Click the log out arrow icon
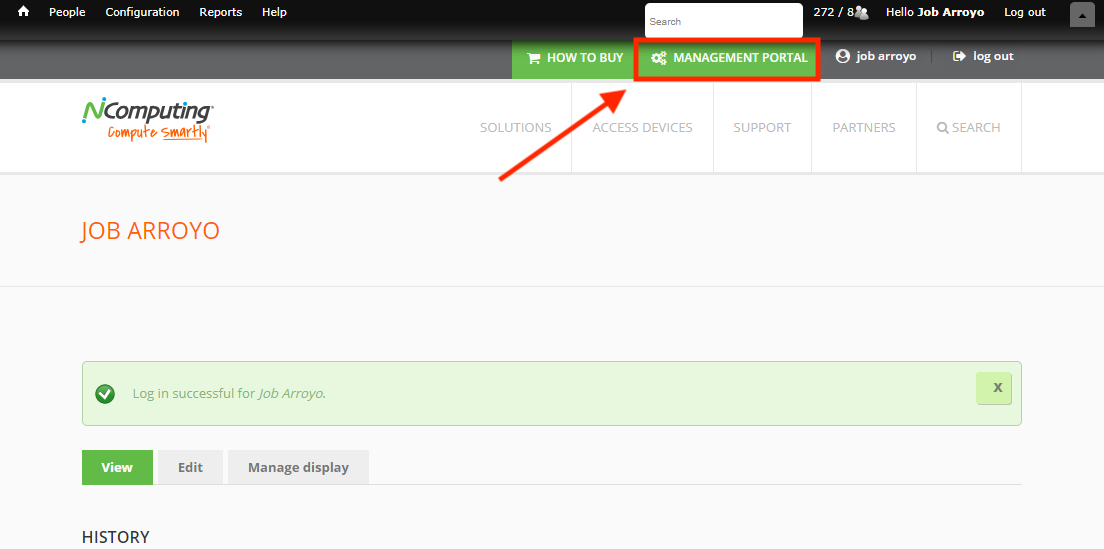This screenshot has height=549, width=1104. 959,56
